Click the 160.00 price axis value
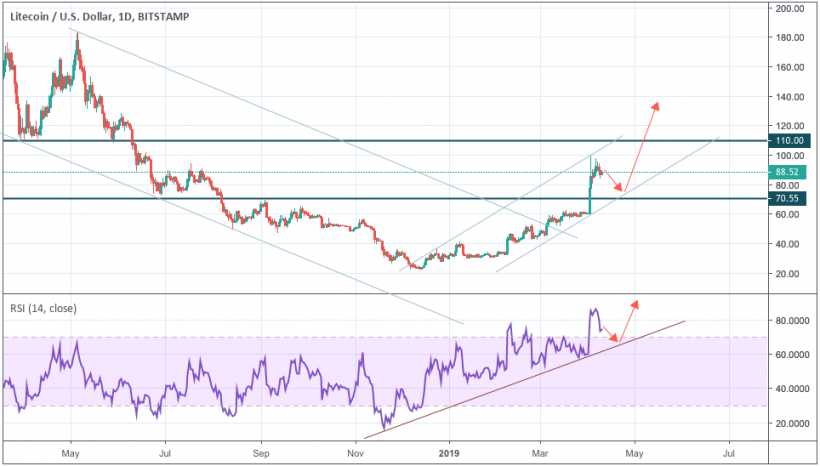 pos(790,67)
